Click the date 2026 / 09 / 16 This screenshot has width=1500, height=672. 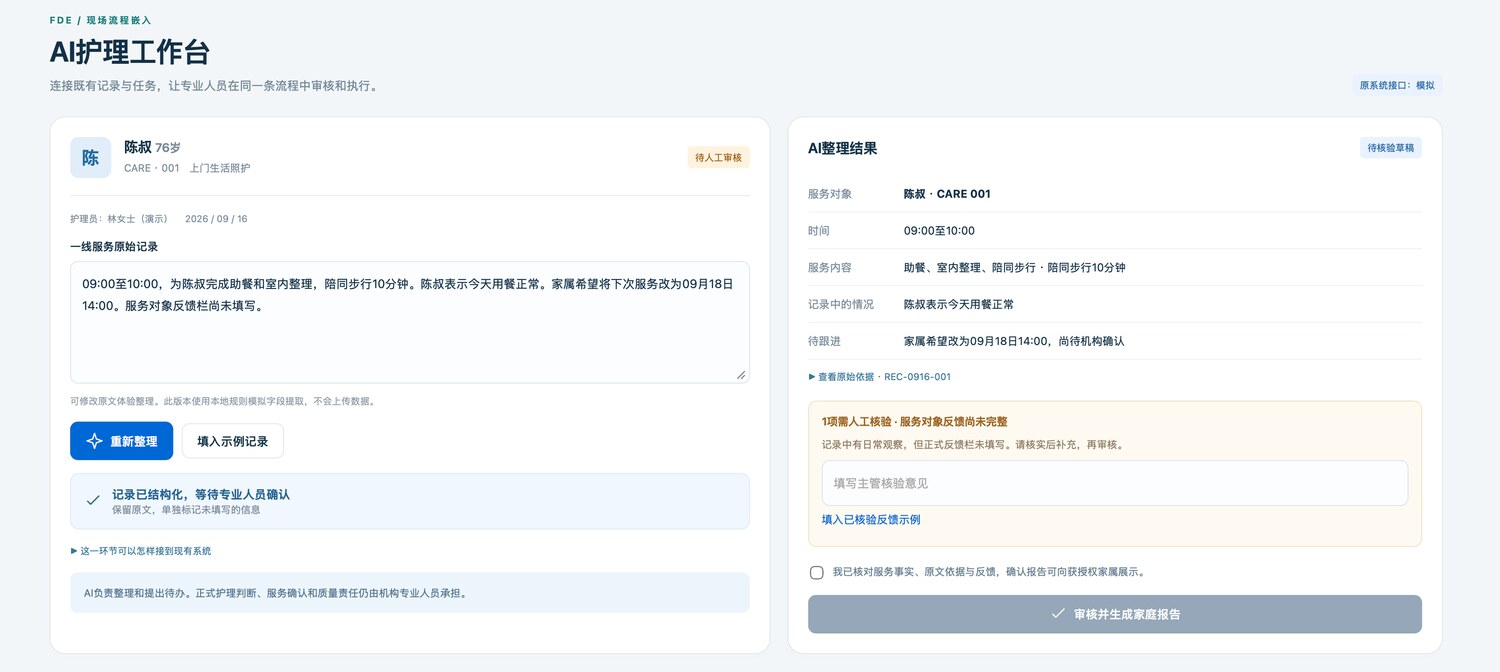(x=216, y=218)
